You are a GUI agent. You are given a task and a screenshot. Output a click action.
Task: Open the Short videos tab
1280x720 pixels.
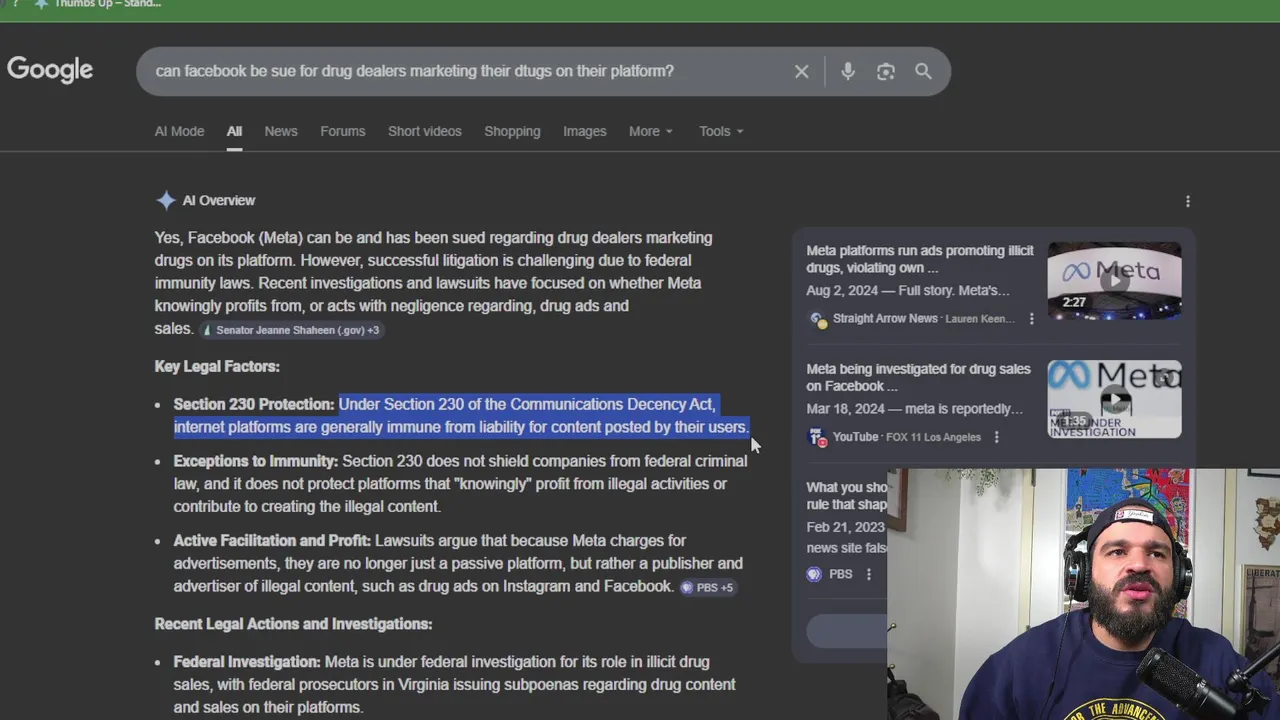pyautogui.click(x=424, y=131)
